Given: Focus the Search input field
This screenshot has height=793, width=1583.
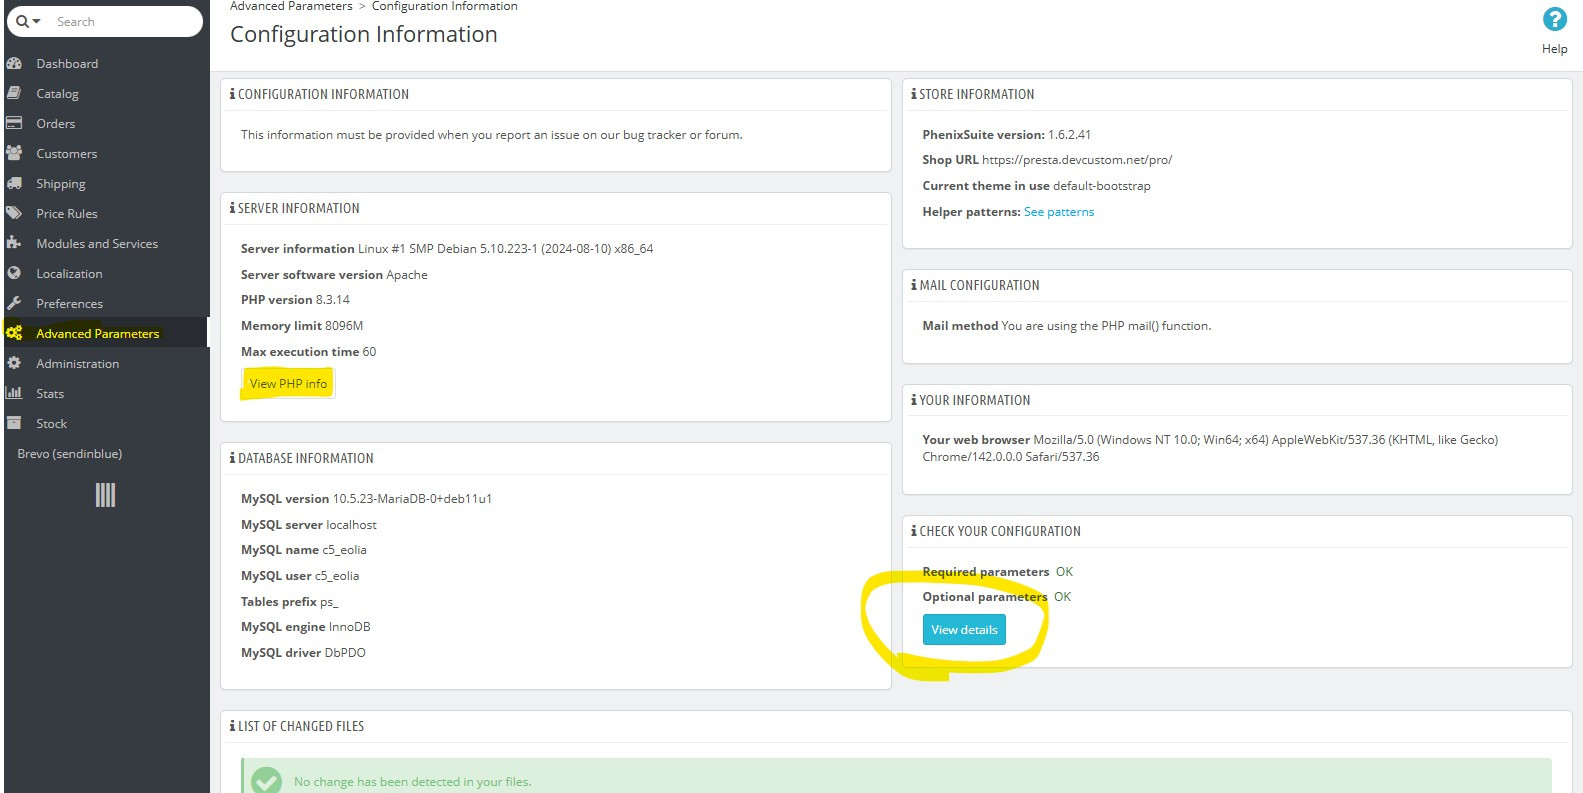Looking at the screenshot, I should 120,21.
